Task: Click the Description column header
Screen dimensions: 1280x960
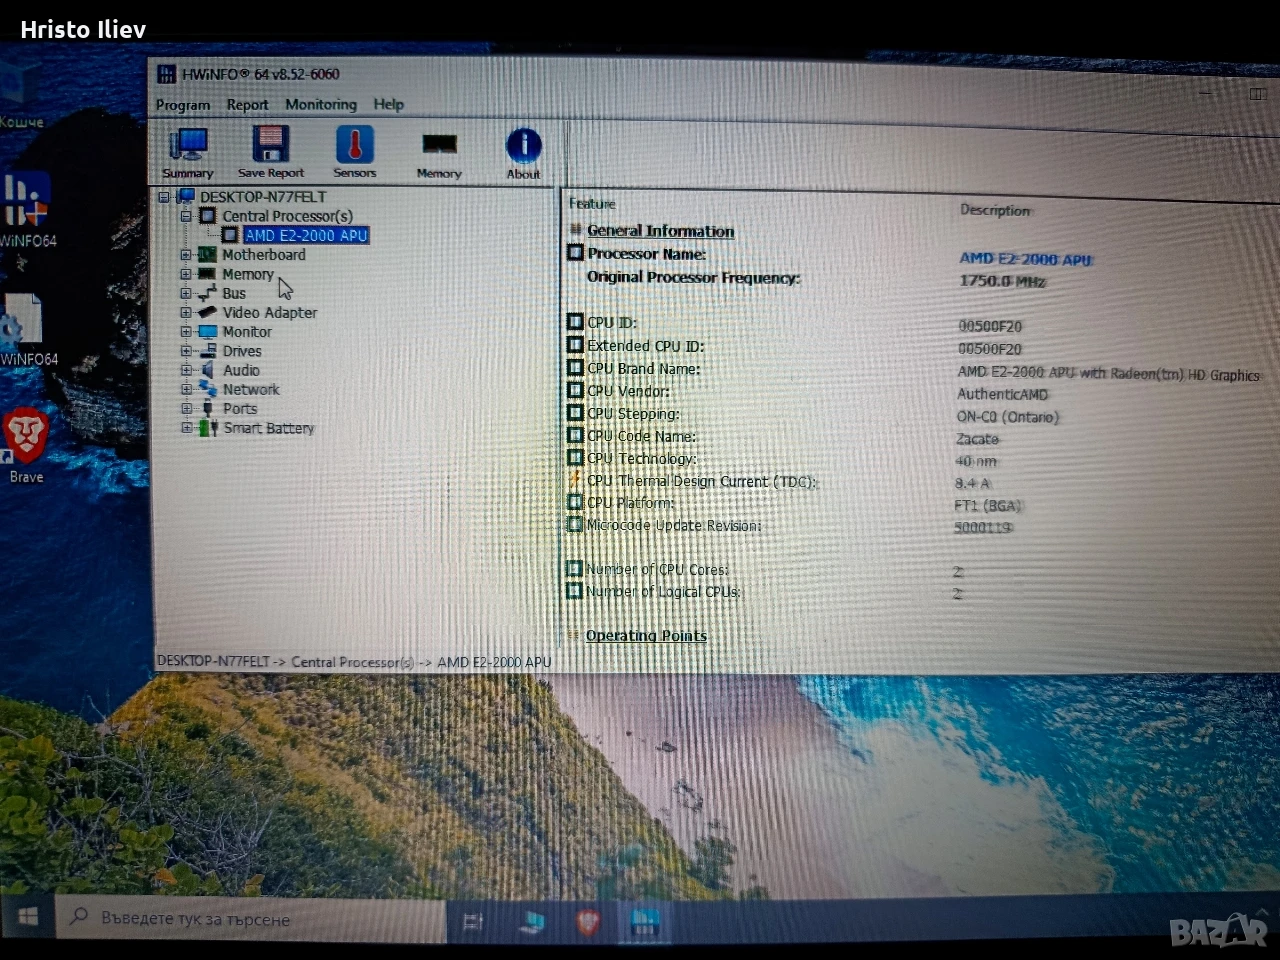Action: click(x=995, y=210)
